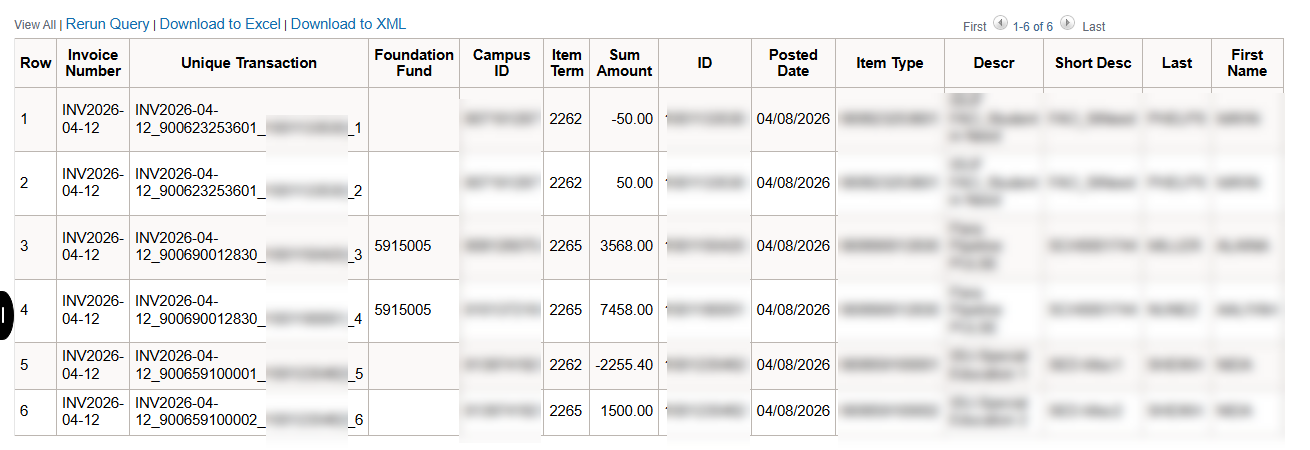Click the next page arrow icon
Viewport: 1310px width, 450px height.
pyautogui.click(x=1067, y=24)
